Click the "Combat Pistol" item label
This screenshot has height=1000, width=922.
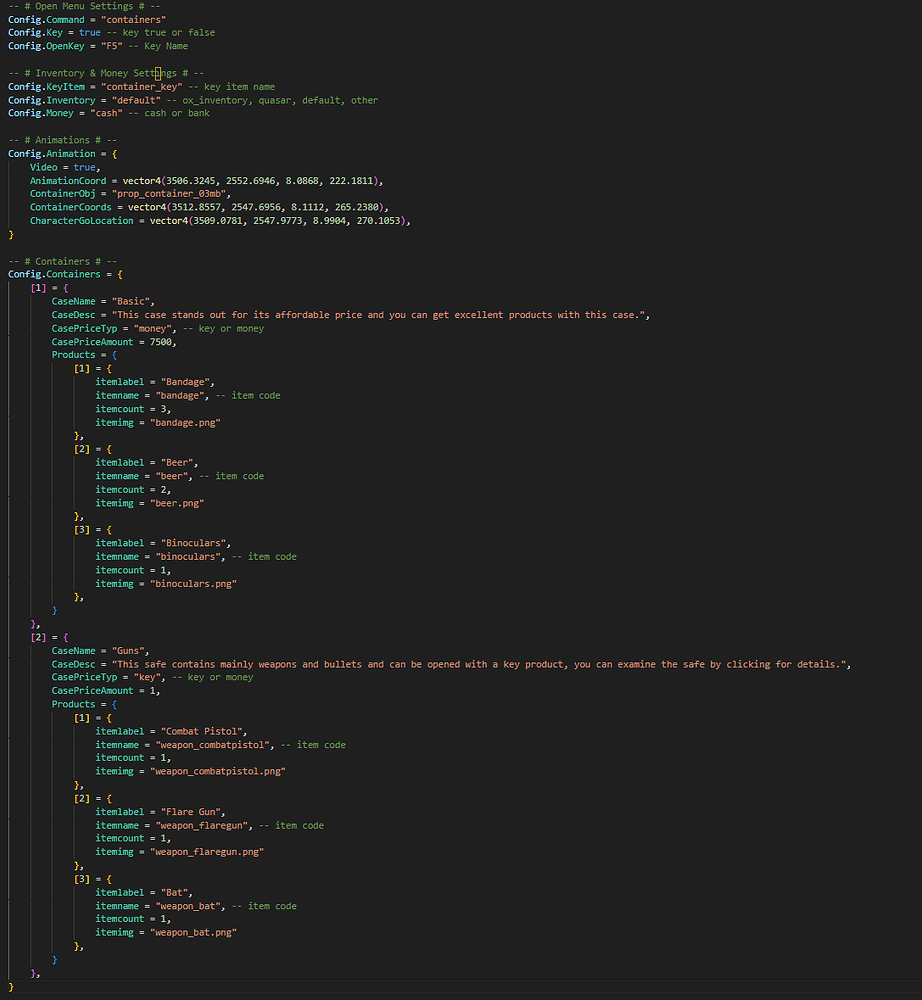pyautogui.click(x=204, y=731)
